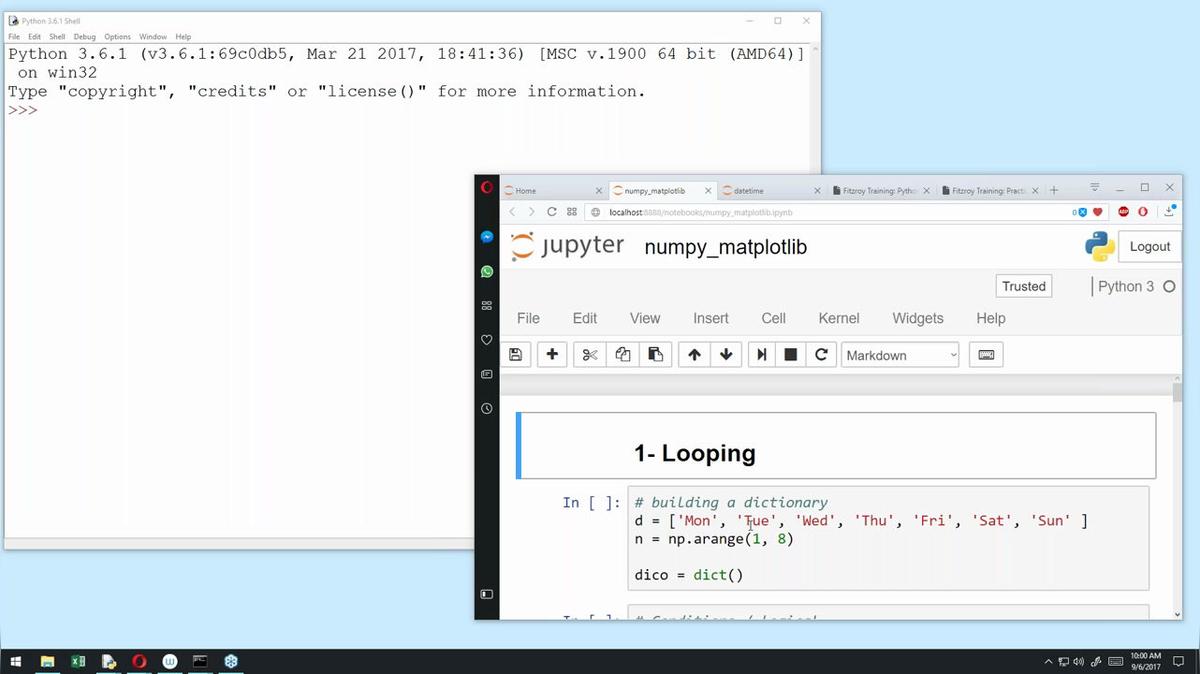Open Jupyter Edit menu

point(585,318)
